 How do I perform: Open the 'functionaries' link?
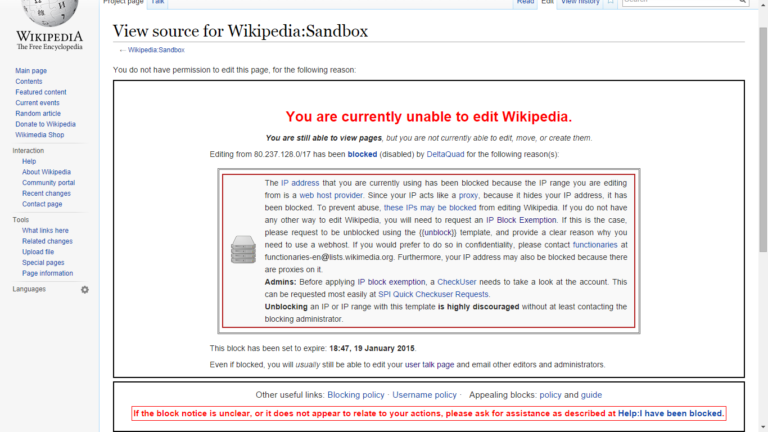[595, 245]
